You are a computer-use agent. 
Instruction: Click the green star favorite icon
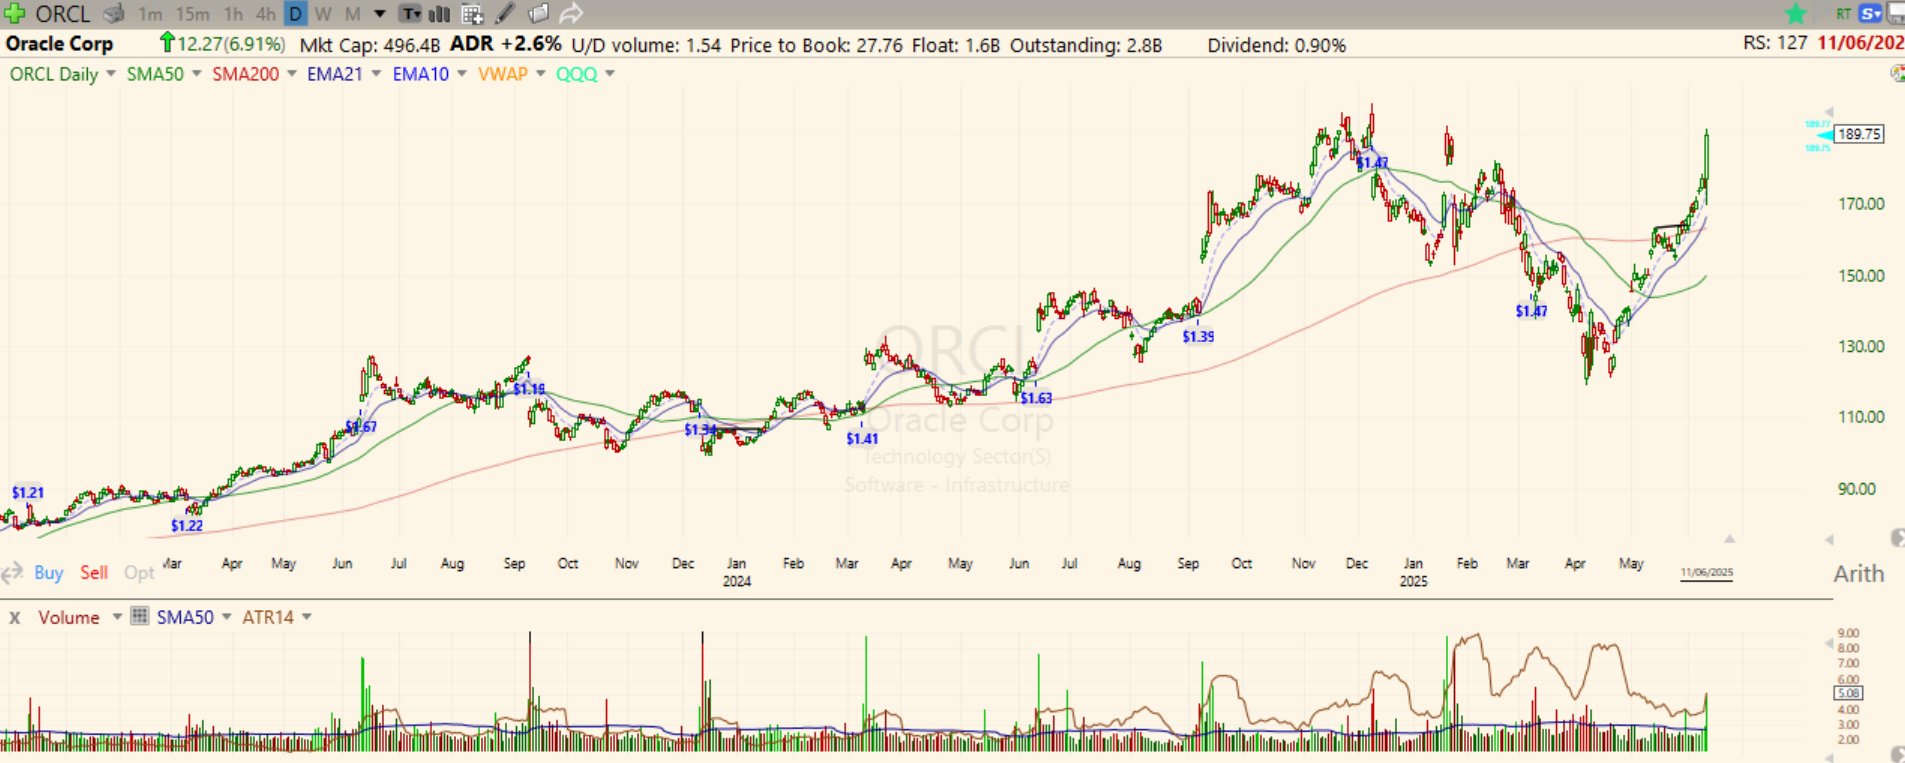click(1796, 14)
